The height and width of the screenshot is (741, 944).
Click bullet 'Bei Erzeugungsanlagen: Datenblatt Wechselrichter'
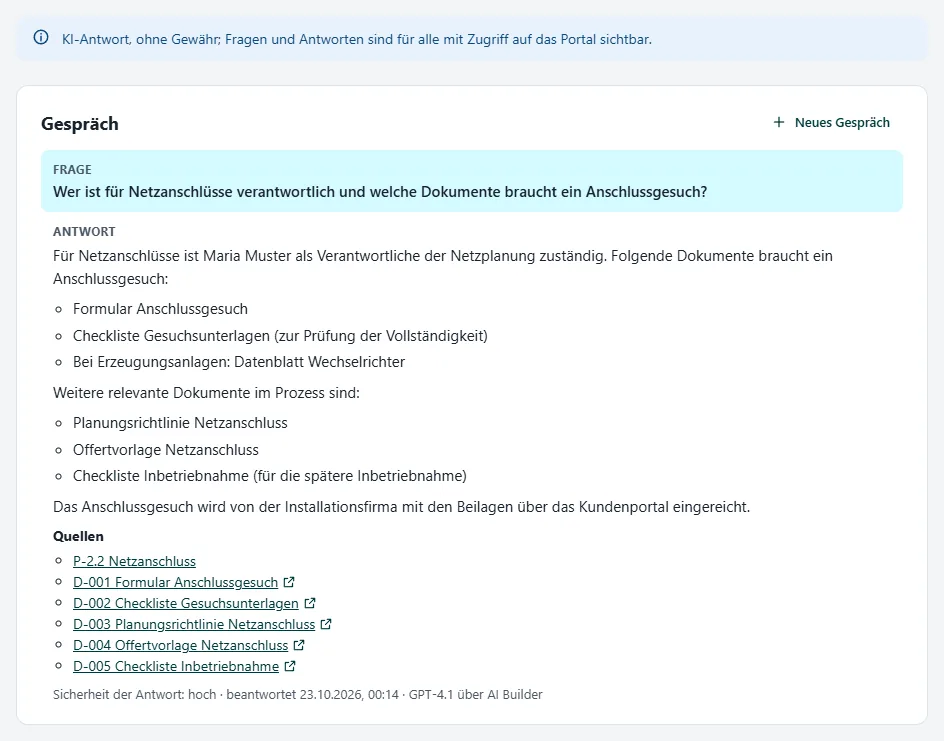click(x=239, y=362)
